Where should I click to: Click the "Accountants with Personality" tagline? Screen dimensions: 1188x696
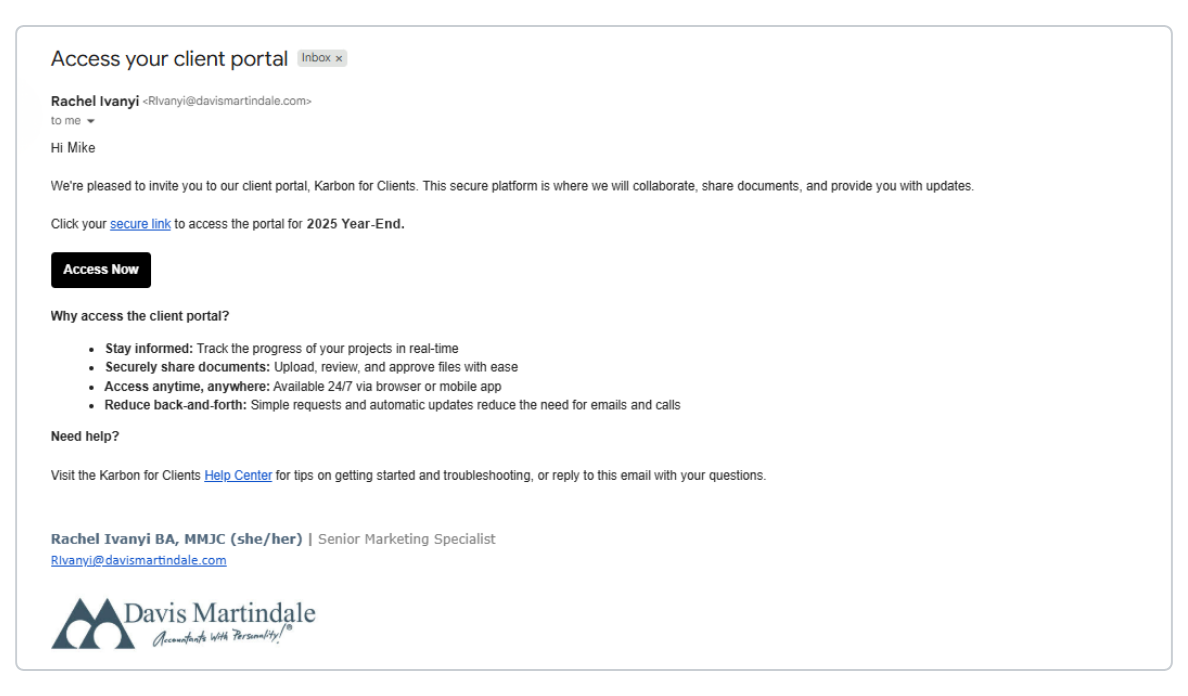pos(222,635)
